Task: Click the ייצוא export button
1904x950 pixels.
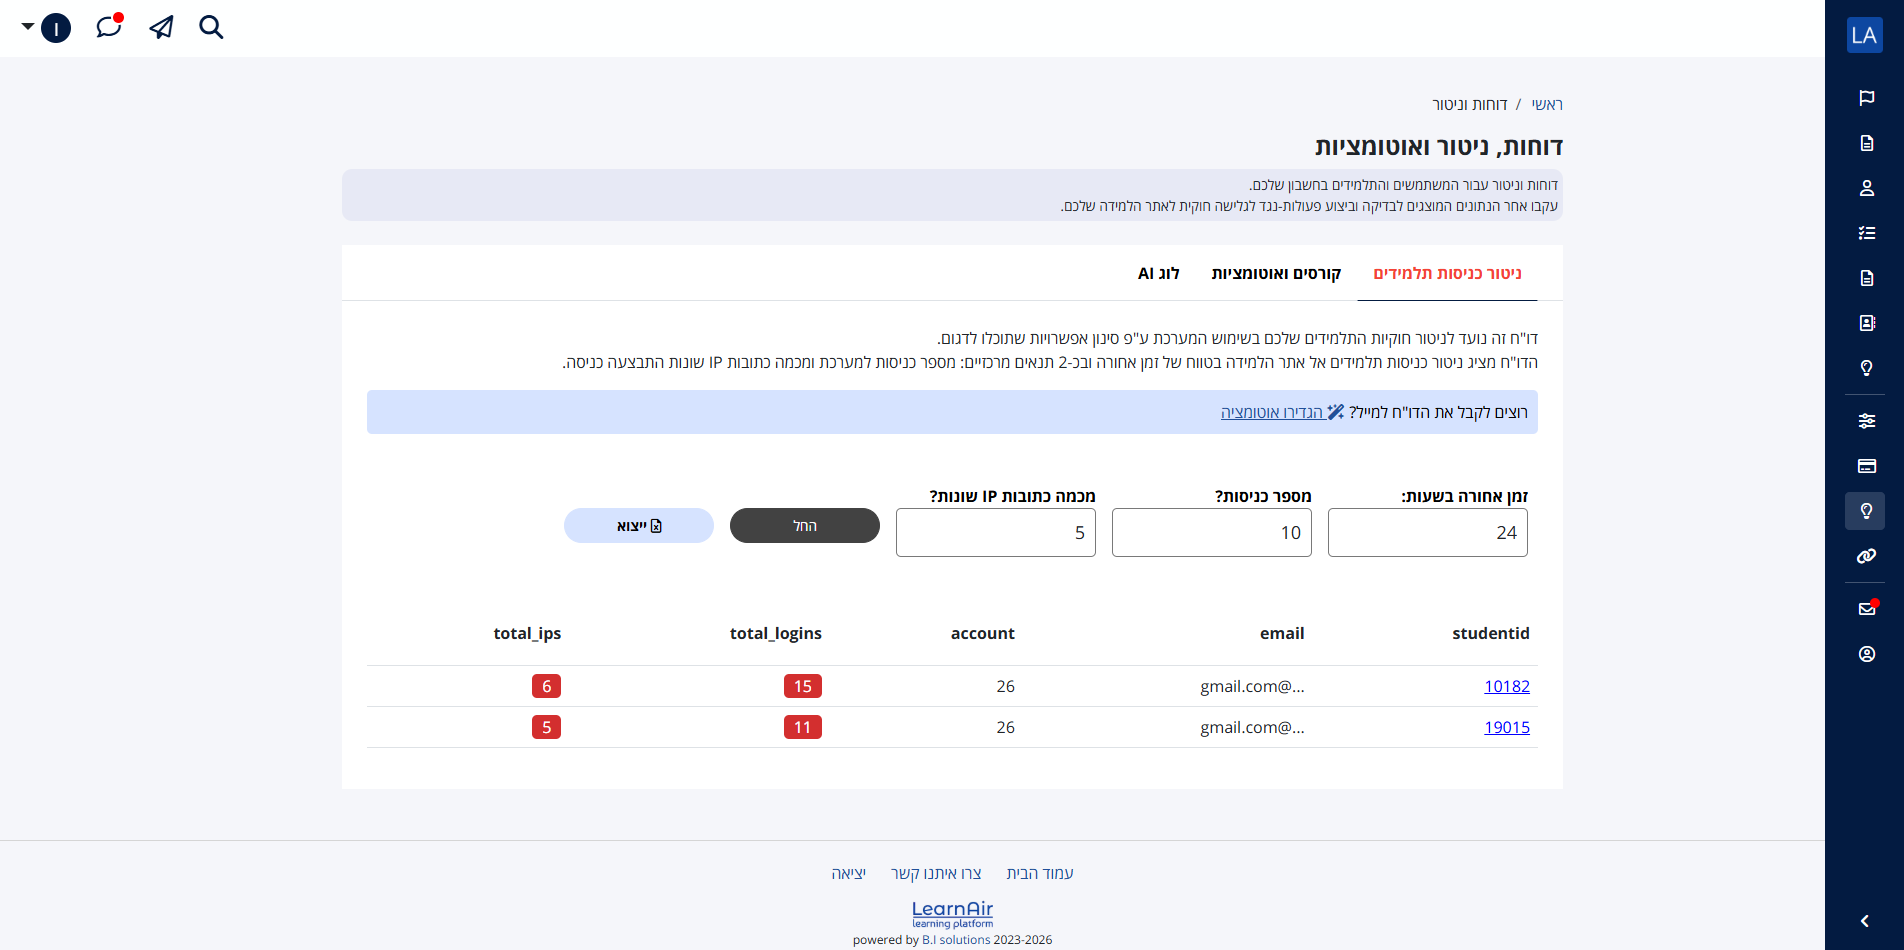Action: [x=639, y=526]
